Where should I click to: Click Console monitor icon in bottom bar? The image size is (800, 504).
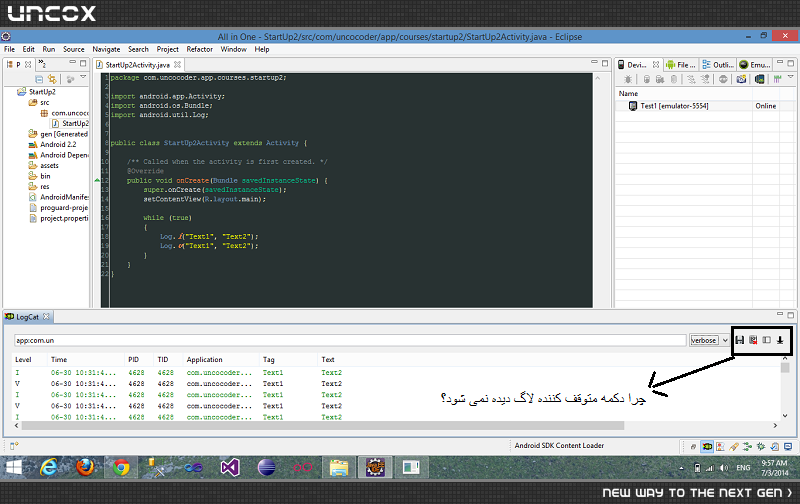point(788,447)
